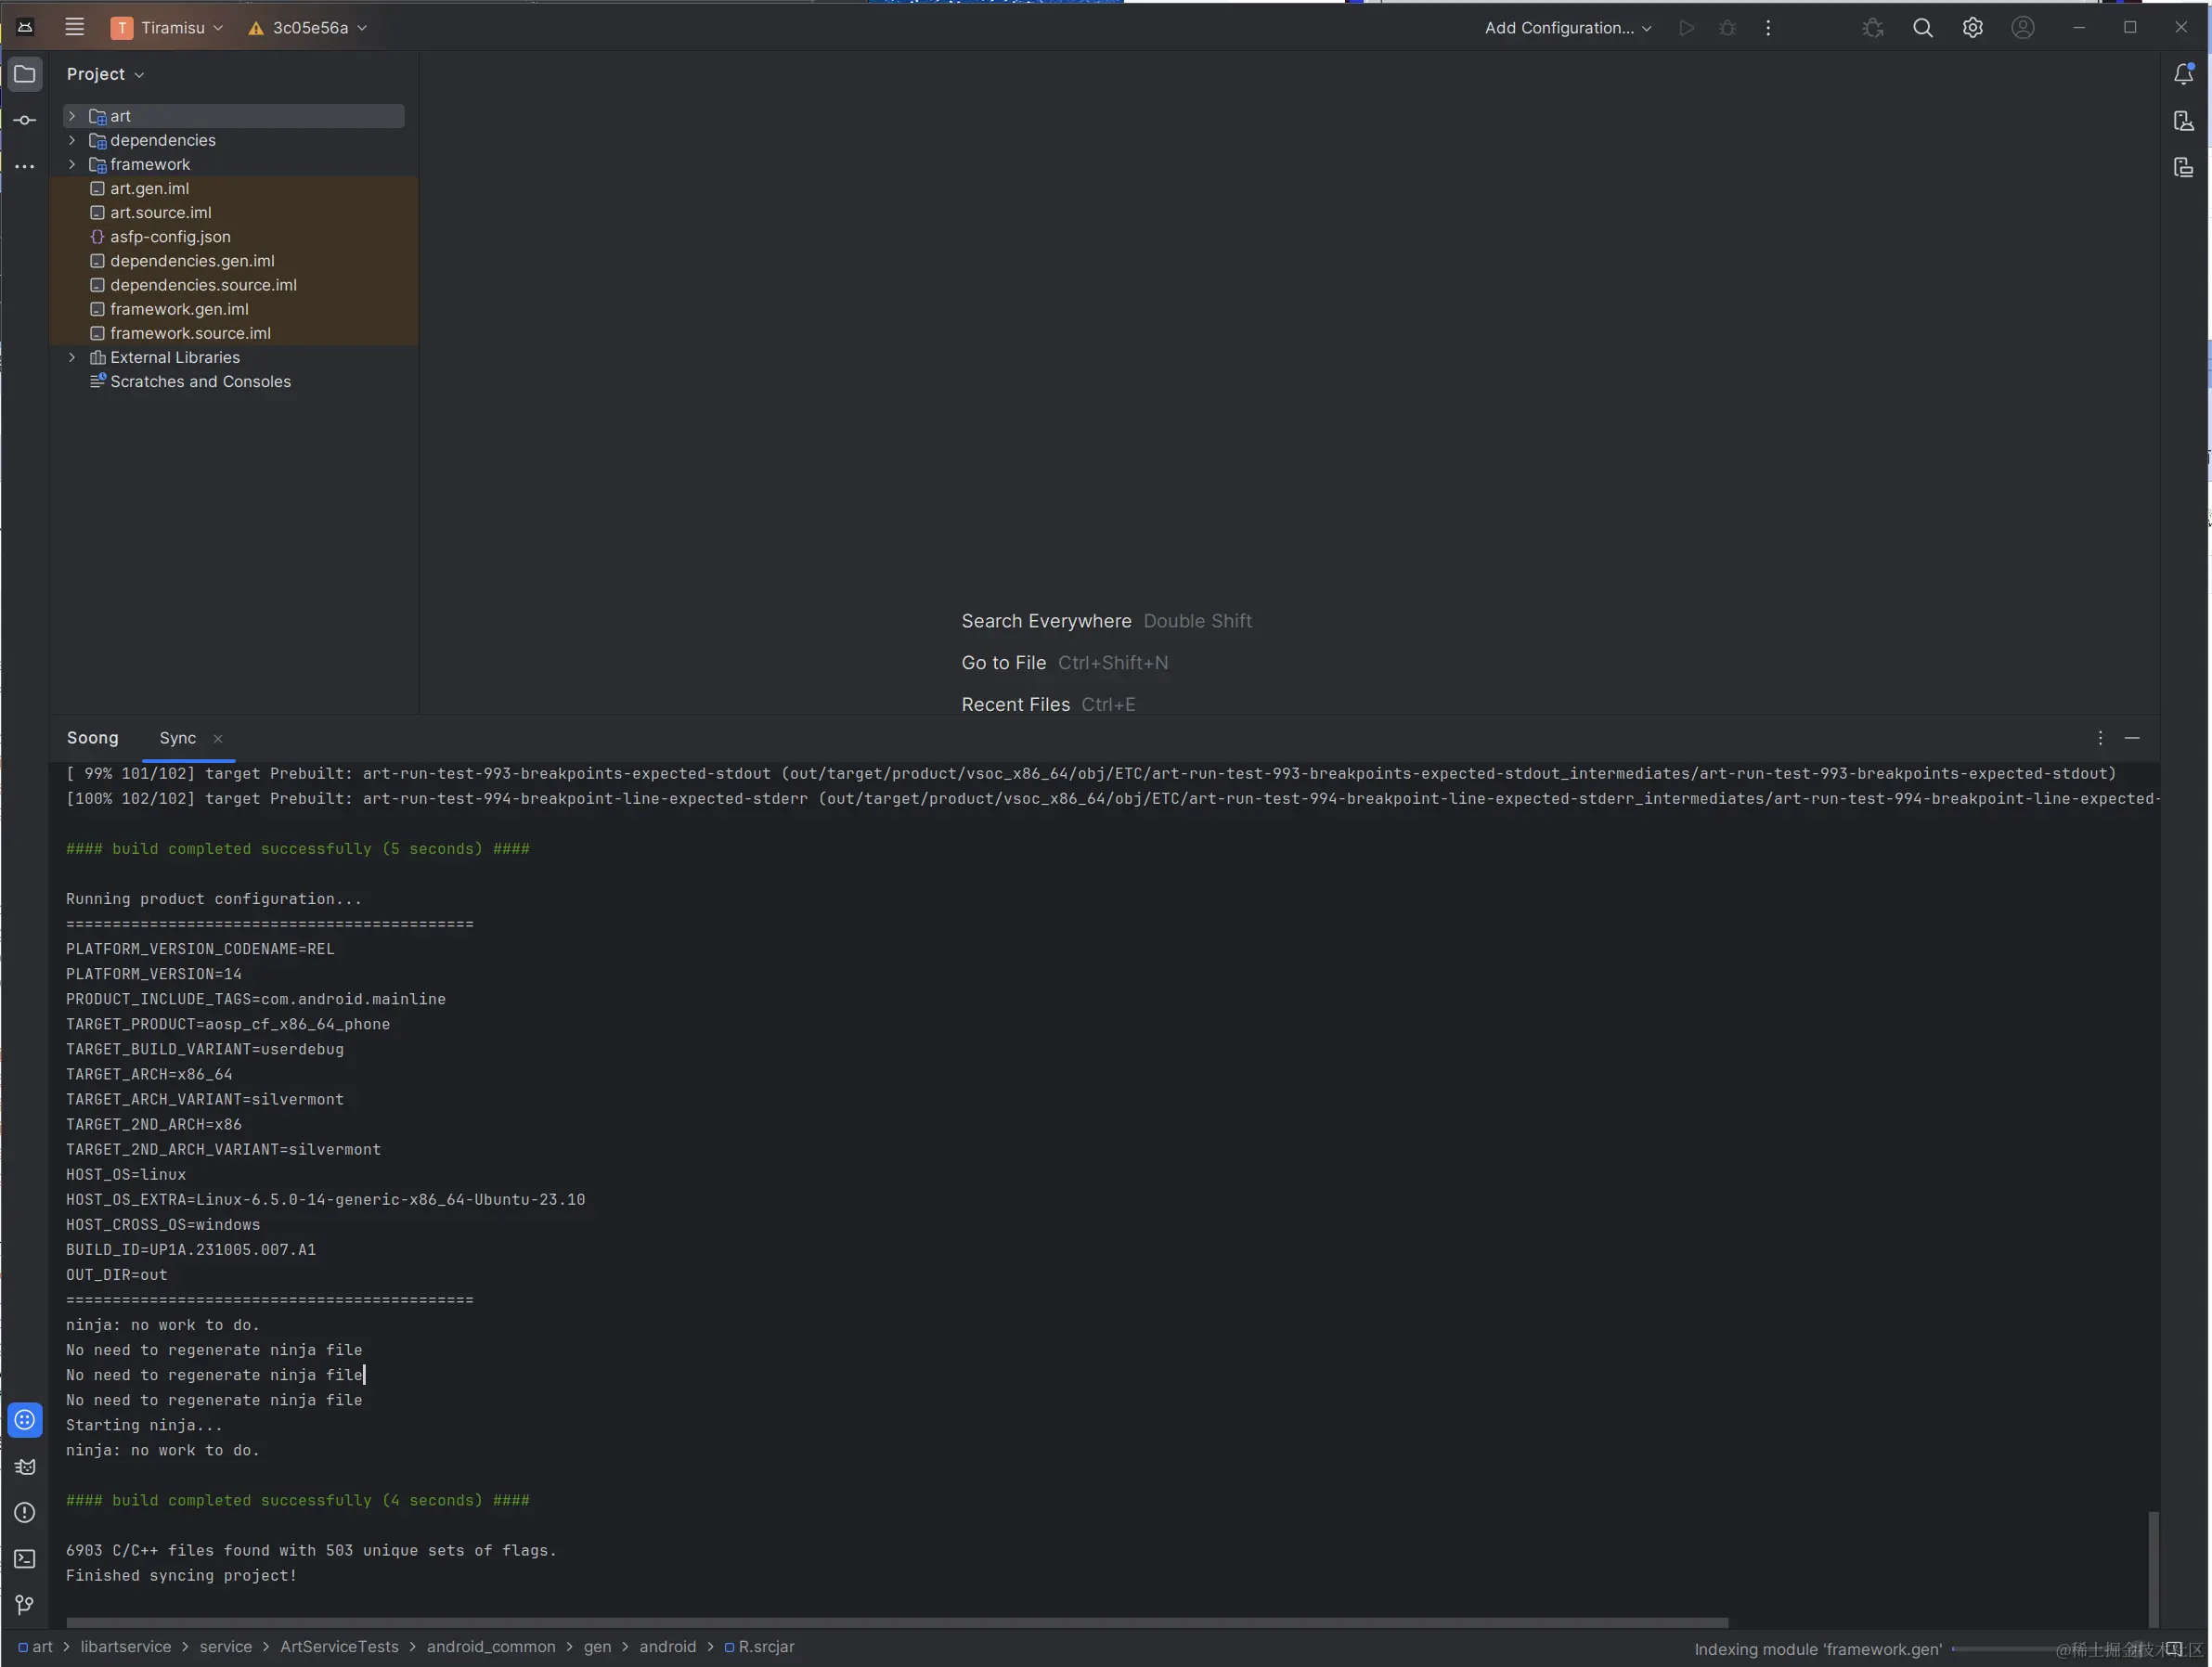
Task: Open IDE settings gear icon
Action: tap(1972, 28)
